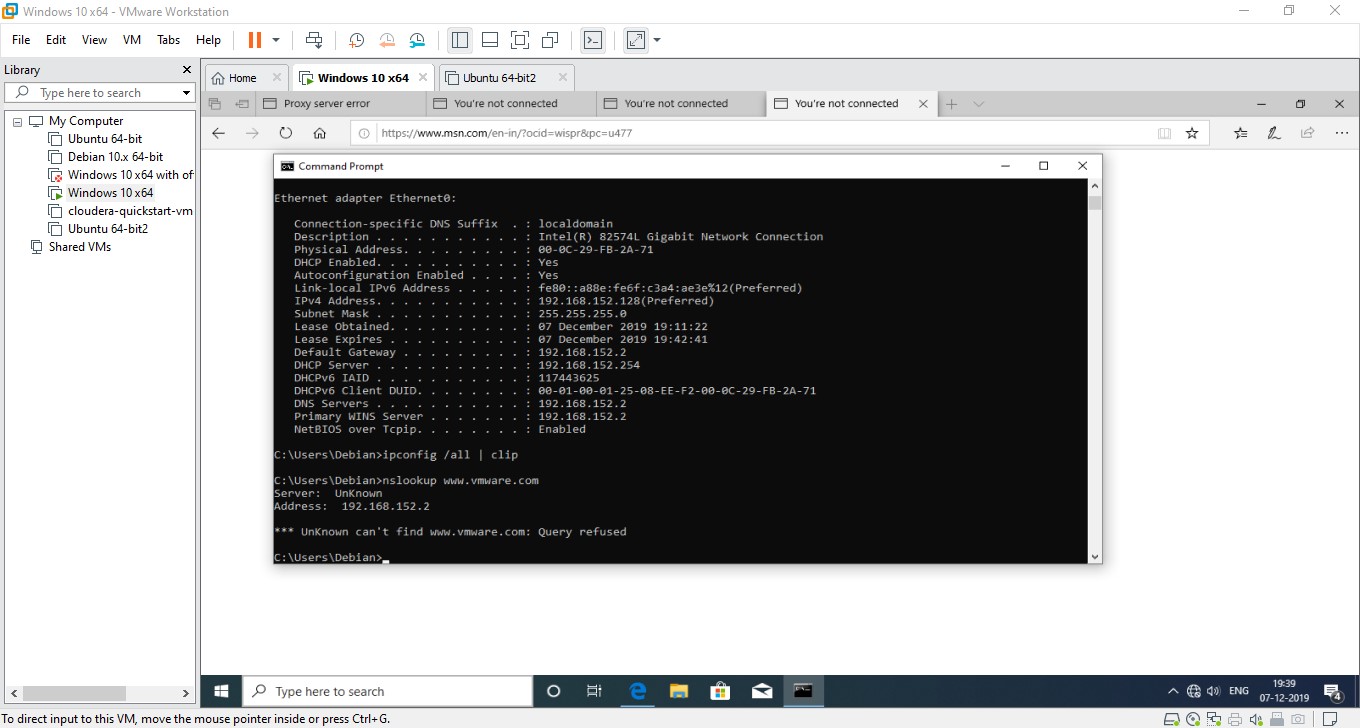Toggle the console view button

593,40
